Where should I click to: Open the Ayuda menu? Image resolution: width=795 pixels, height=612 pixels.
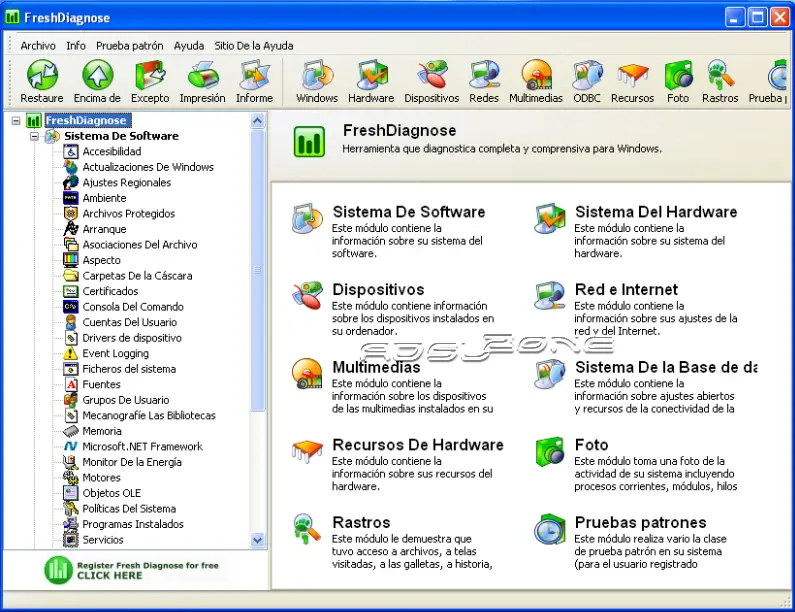[189, 46]
